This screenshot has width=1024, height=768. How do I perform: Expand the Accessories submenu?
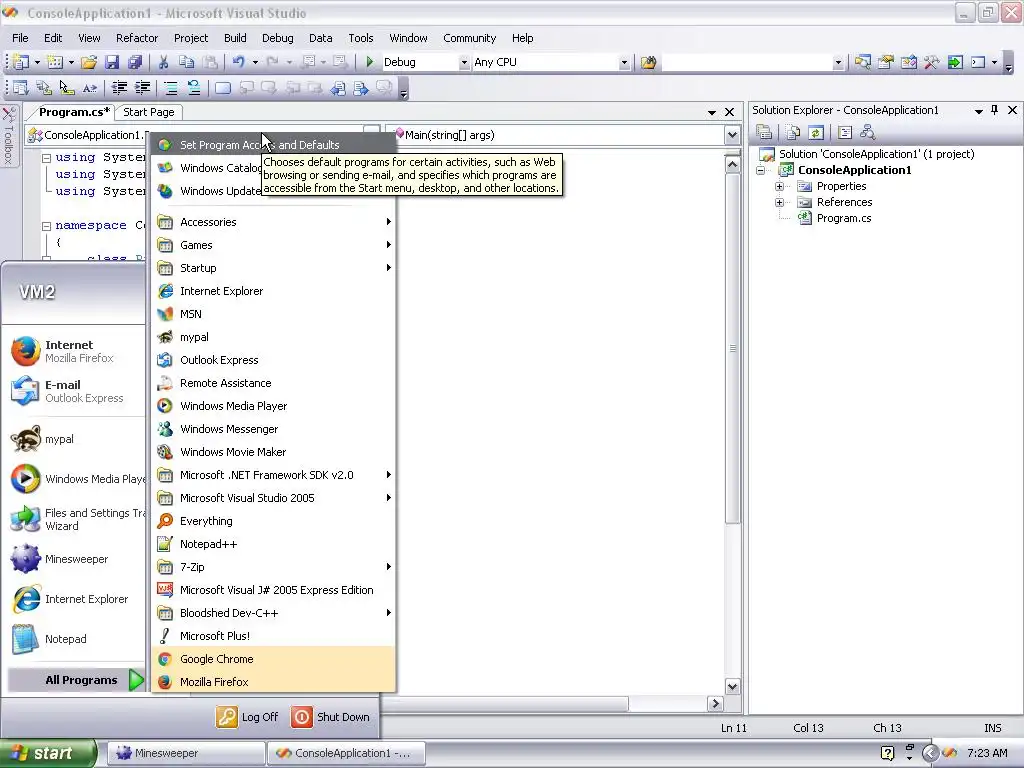point(274,222)
